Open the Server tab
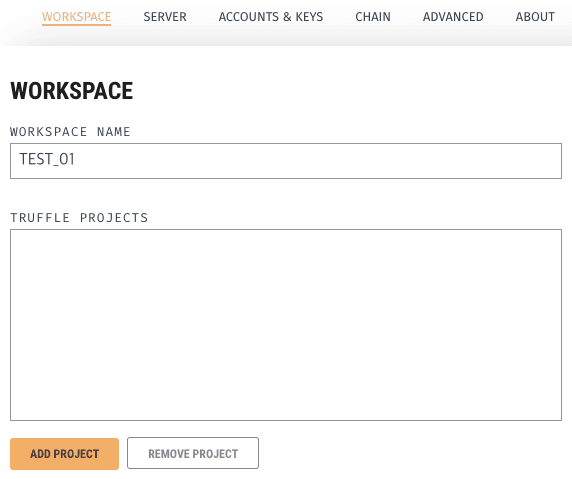The image size is (572, 479). click(165, 17)
